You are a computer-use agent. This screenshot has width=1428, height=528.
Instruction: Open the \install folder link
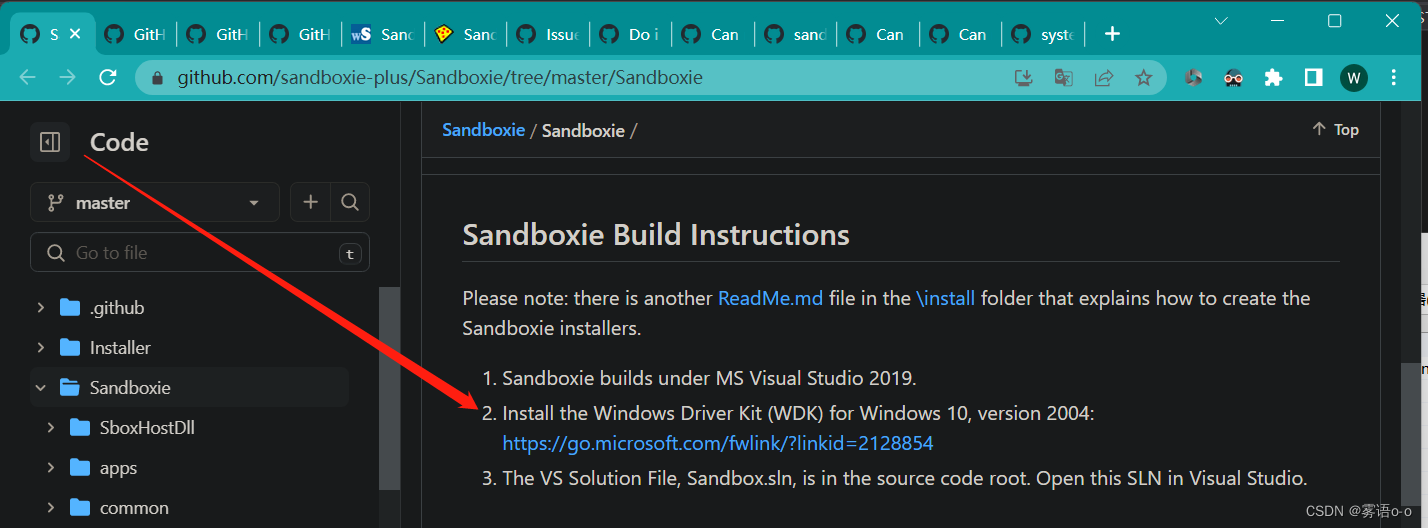point(945,298)
